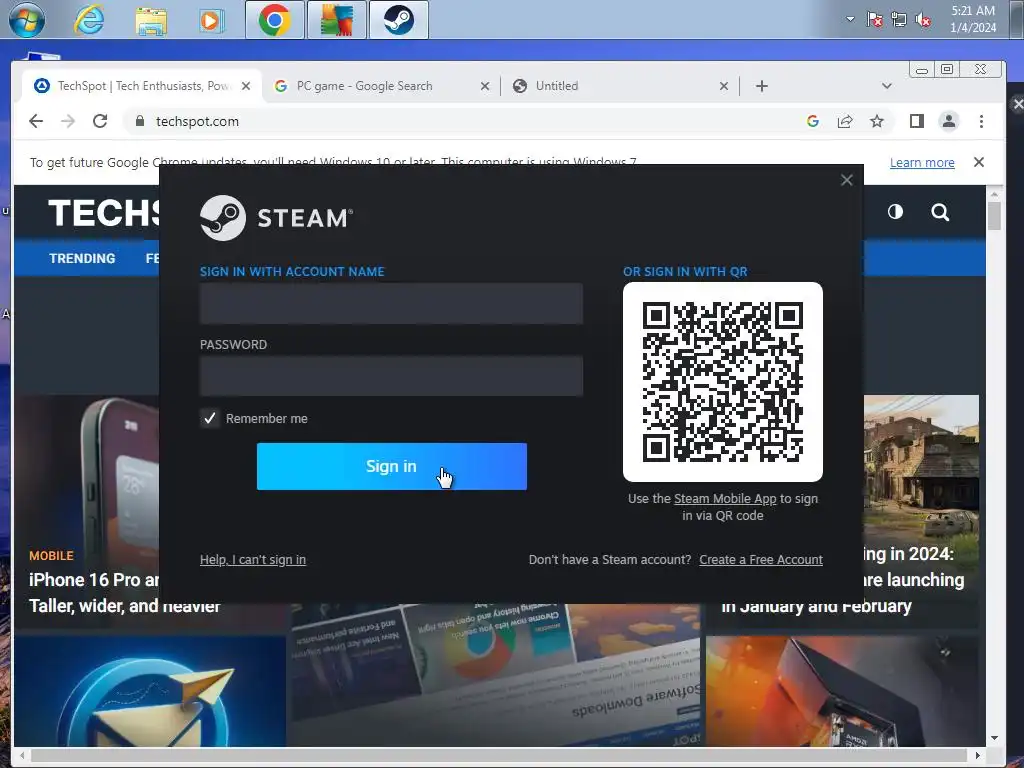Open Create a Free Account link
The height and width of the screenshot is (768, 1024).
coord(761,560)
